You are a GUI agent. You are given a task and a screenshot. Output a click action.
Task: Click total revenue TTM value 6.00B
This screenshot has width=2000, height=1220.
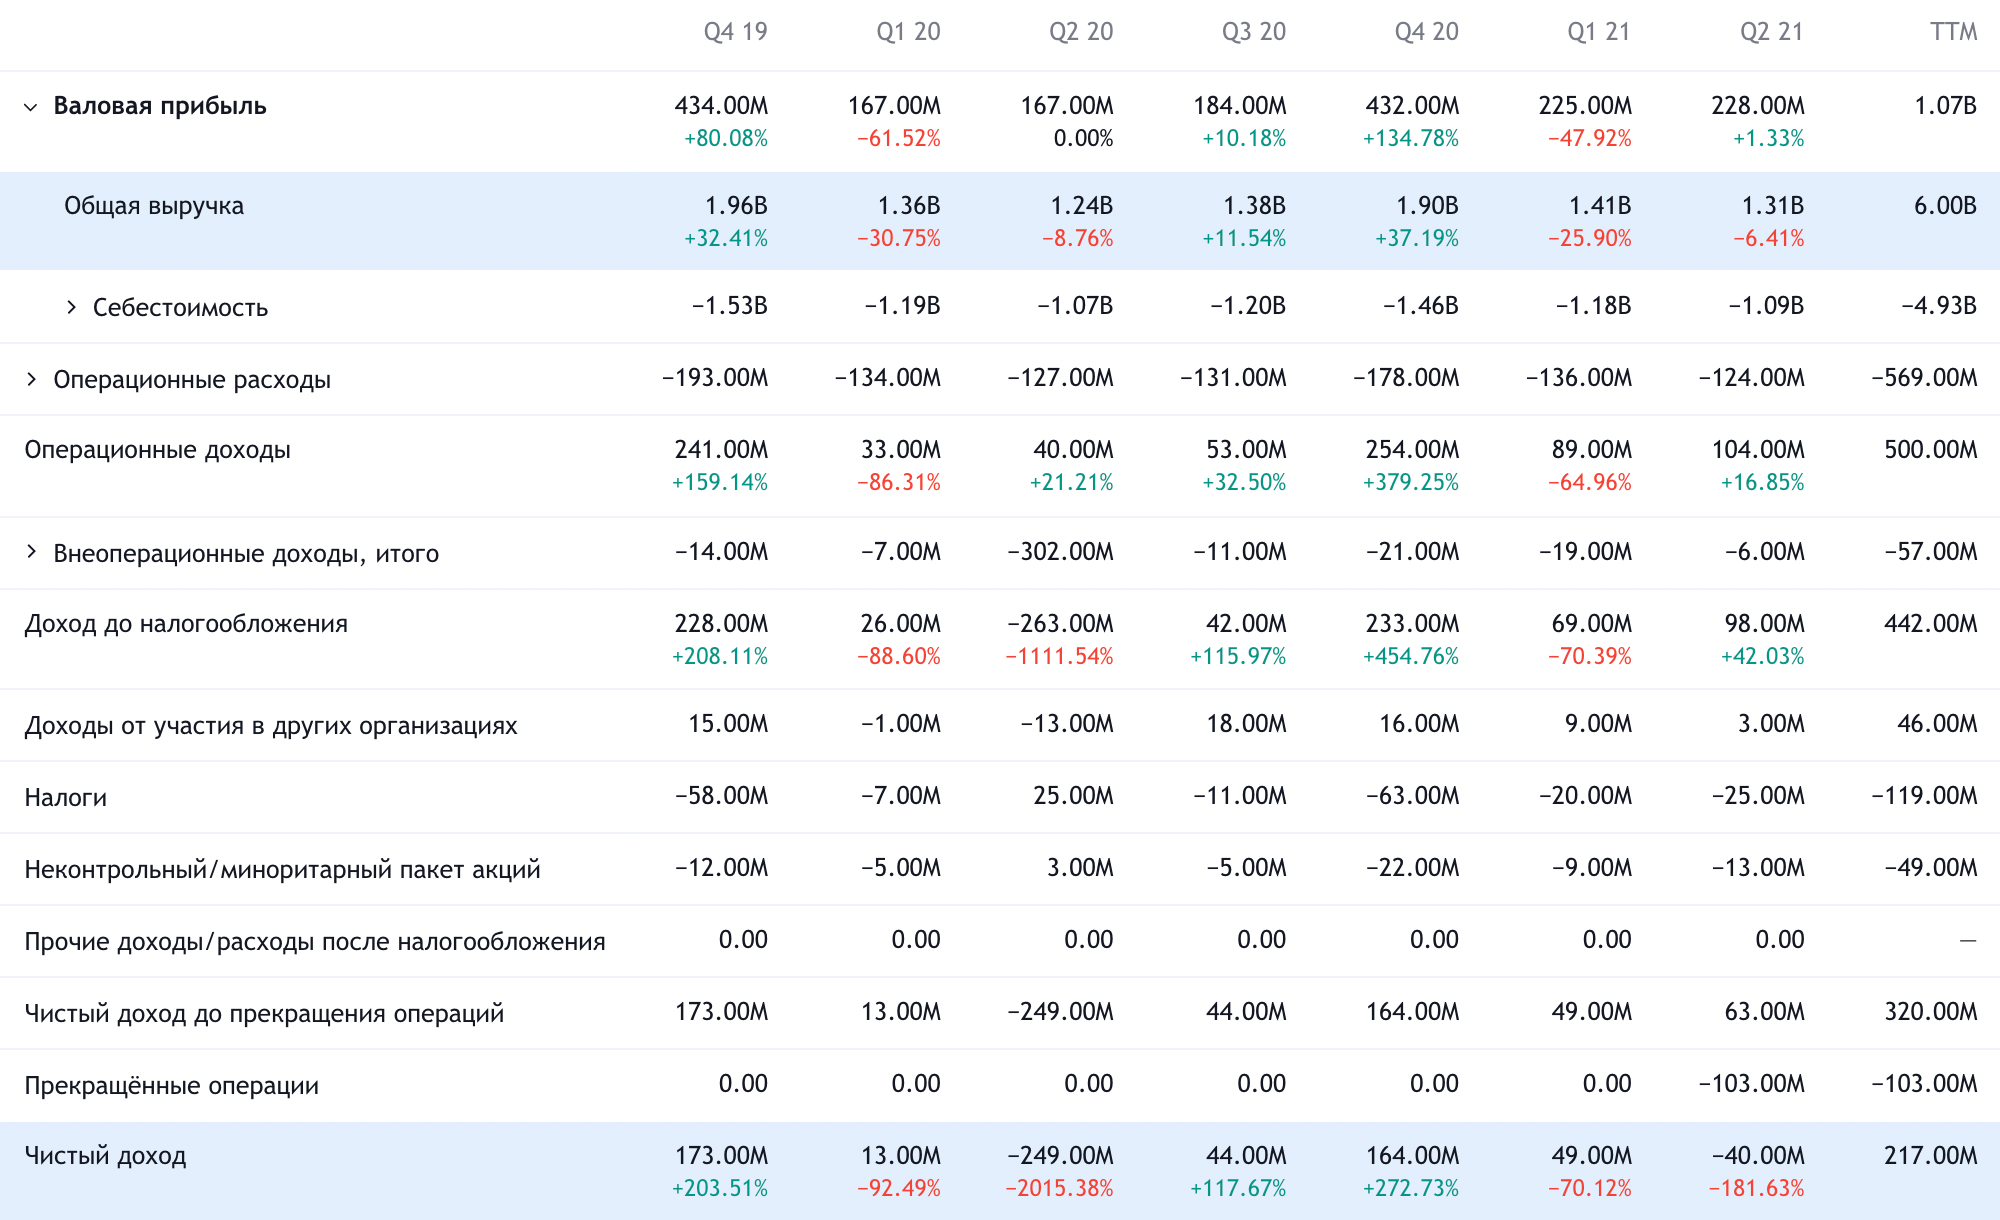coord(1945,206)
